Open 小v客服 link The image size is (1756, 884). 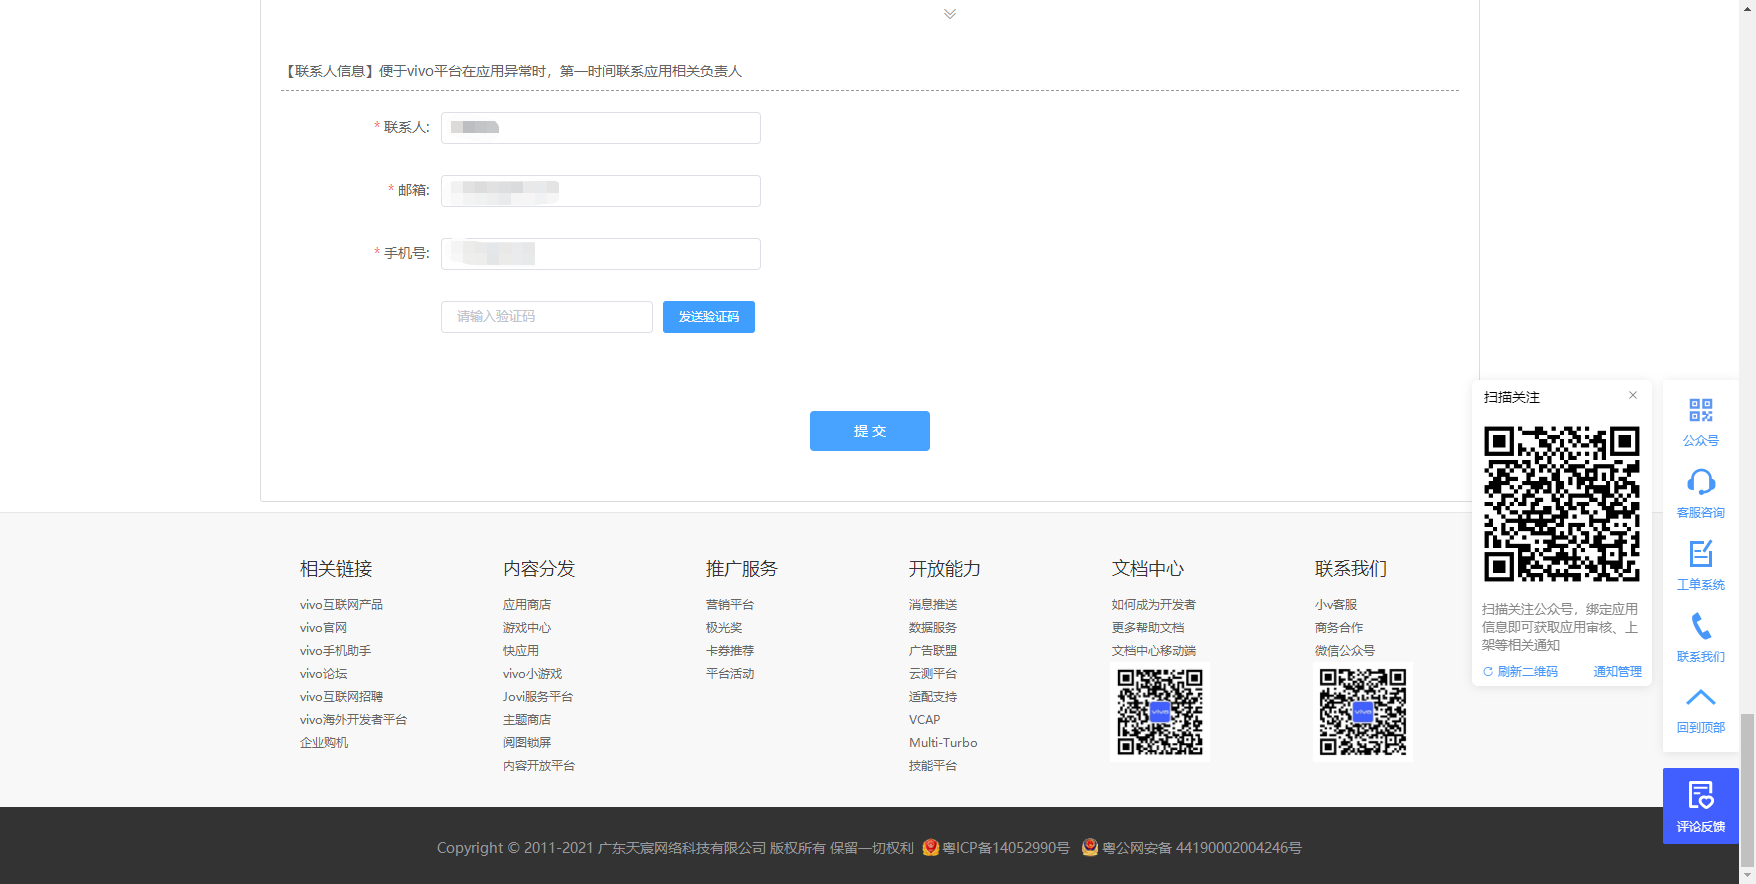(x=1336, y=605)
